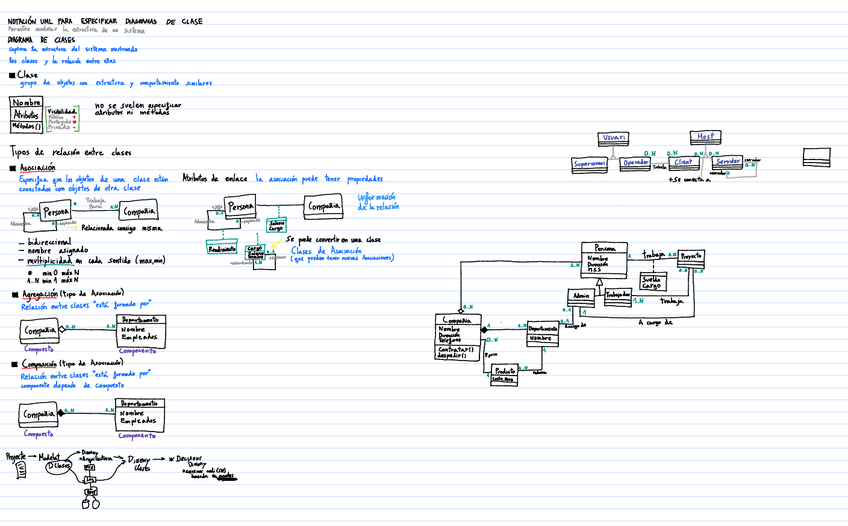
Task: Click the red-underlined Asociación heading
Action: point(37,168)
